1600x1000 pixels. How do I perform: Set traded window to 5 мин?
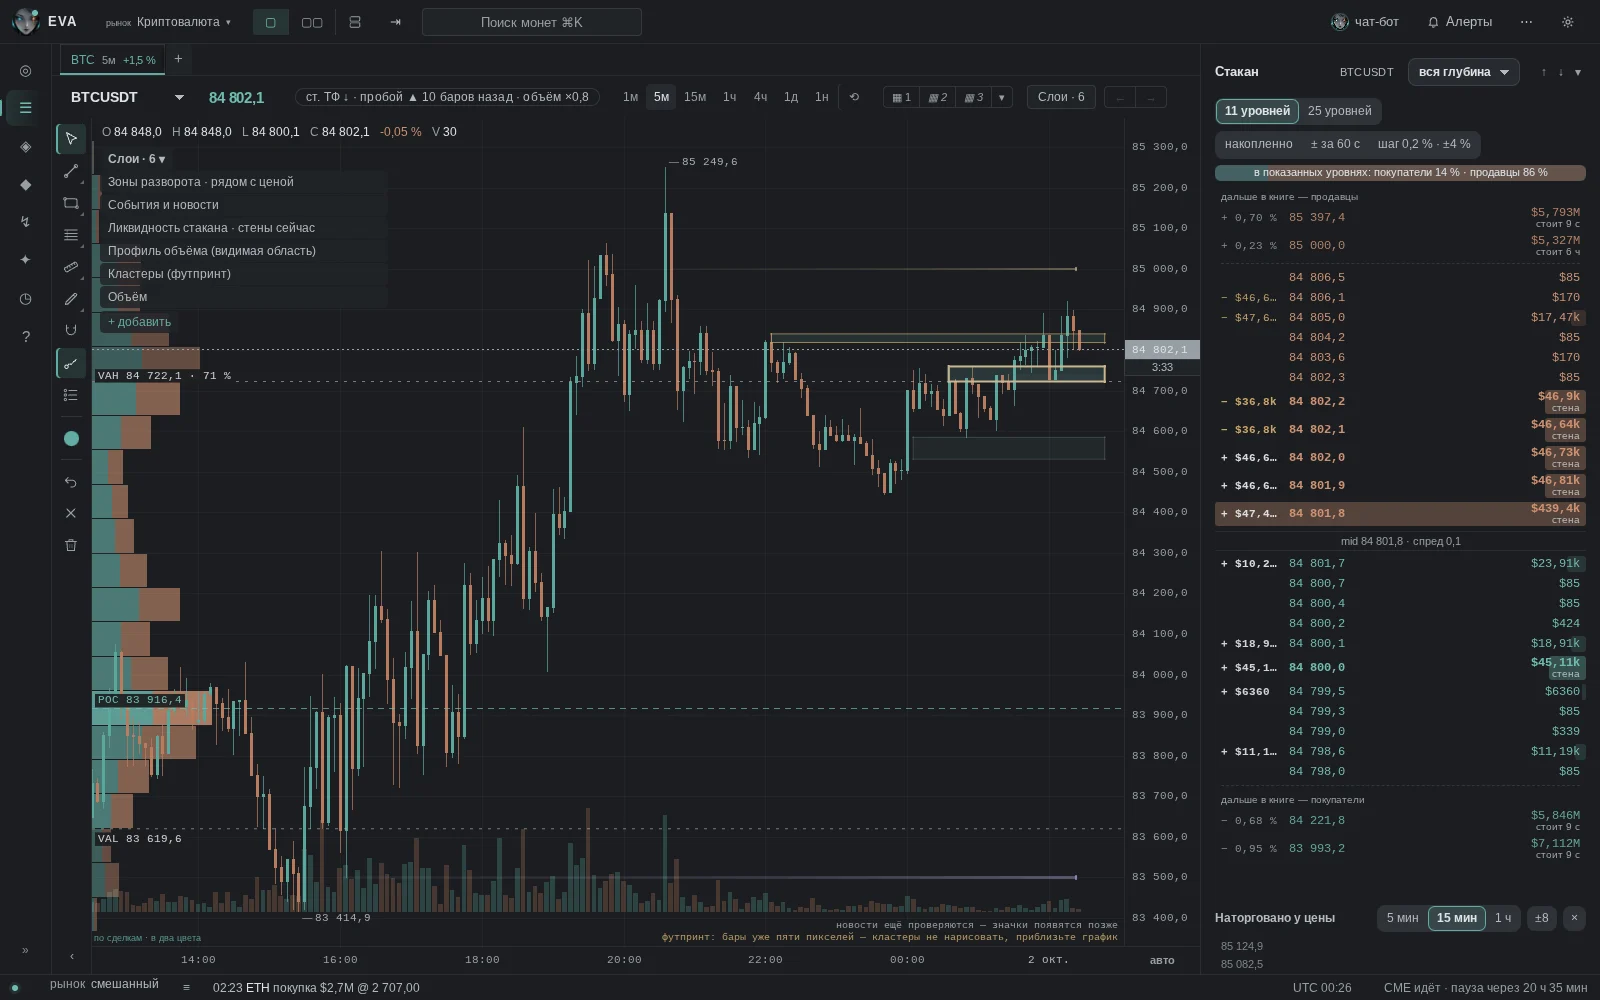click(x=1402, y=918)
